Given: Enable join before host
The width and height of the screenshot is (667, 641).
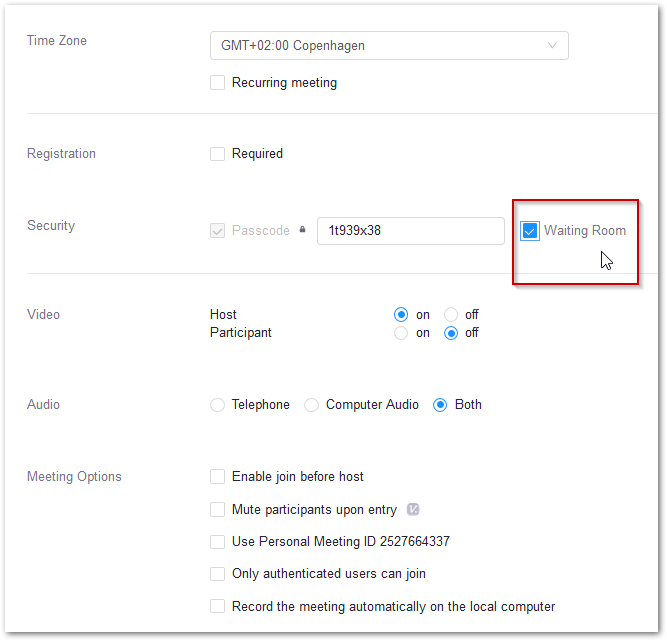Looking at the screenshot, I should coord(217,477).
